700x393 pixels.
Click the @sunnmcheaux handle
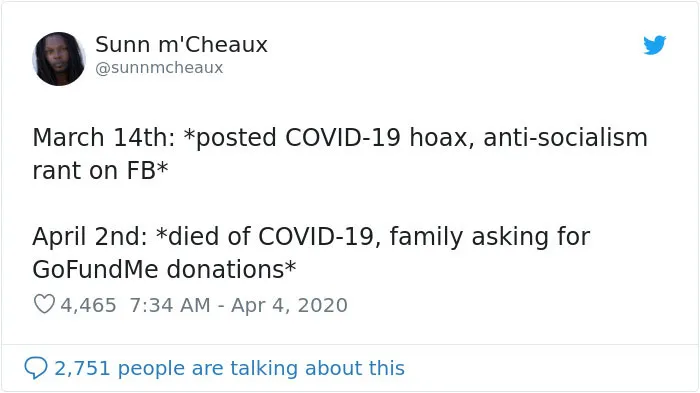(159, 68)
